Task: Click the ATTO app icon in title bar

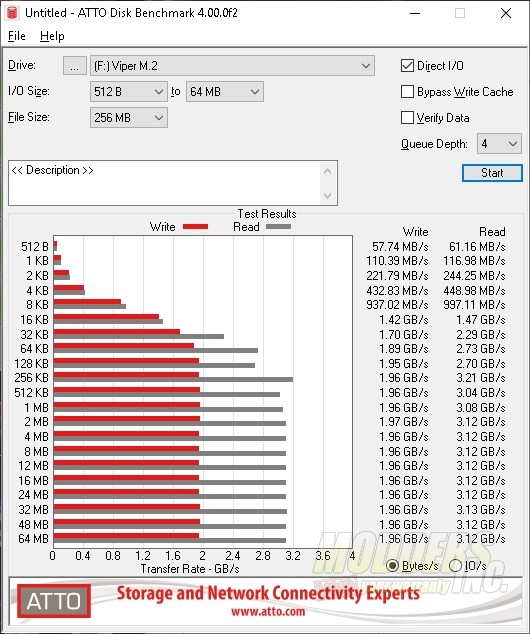Action: (12, 13)
